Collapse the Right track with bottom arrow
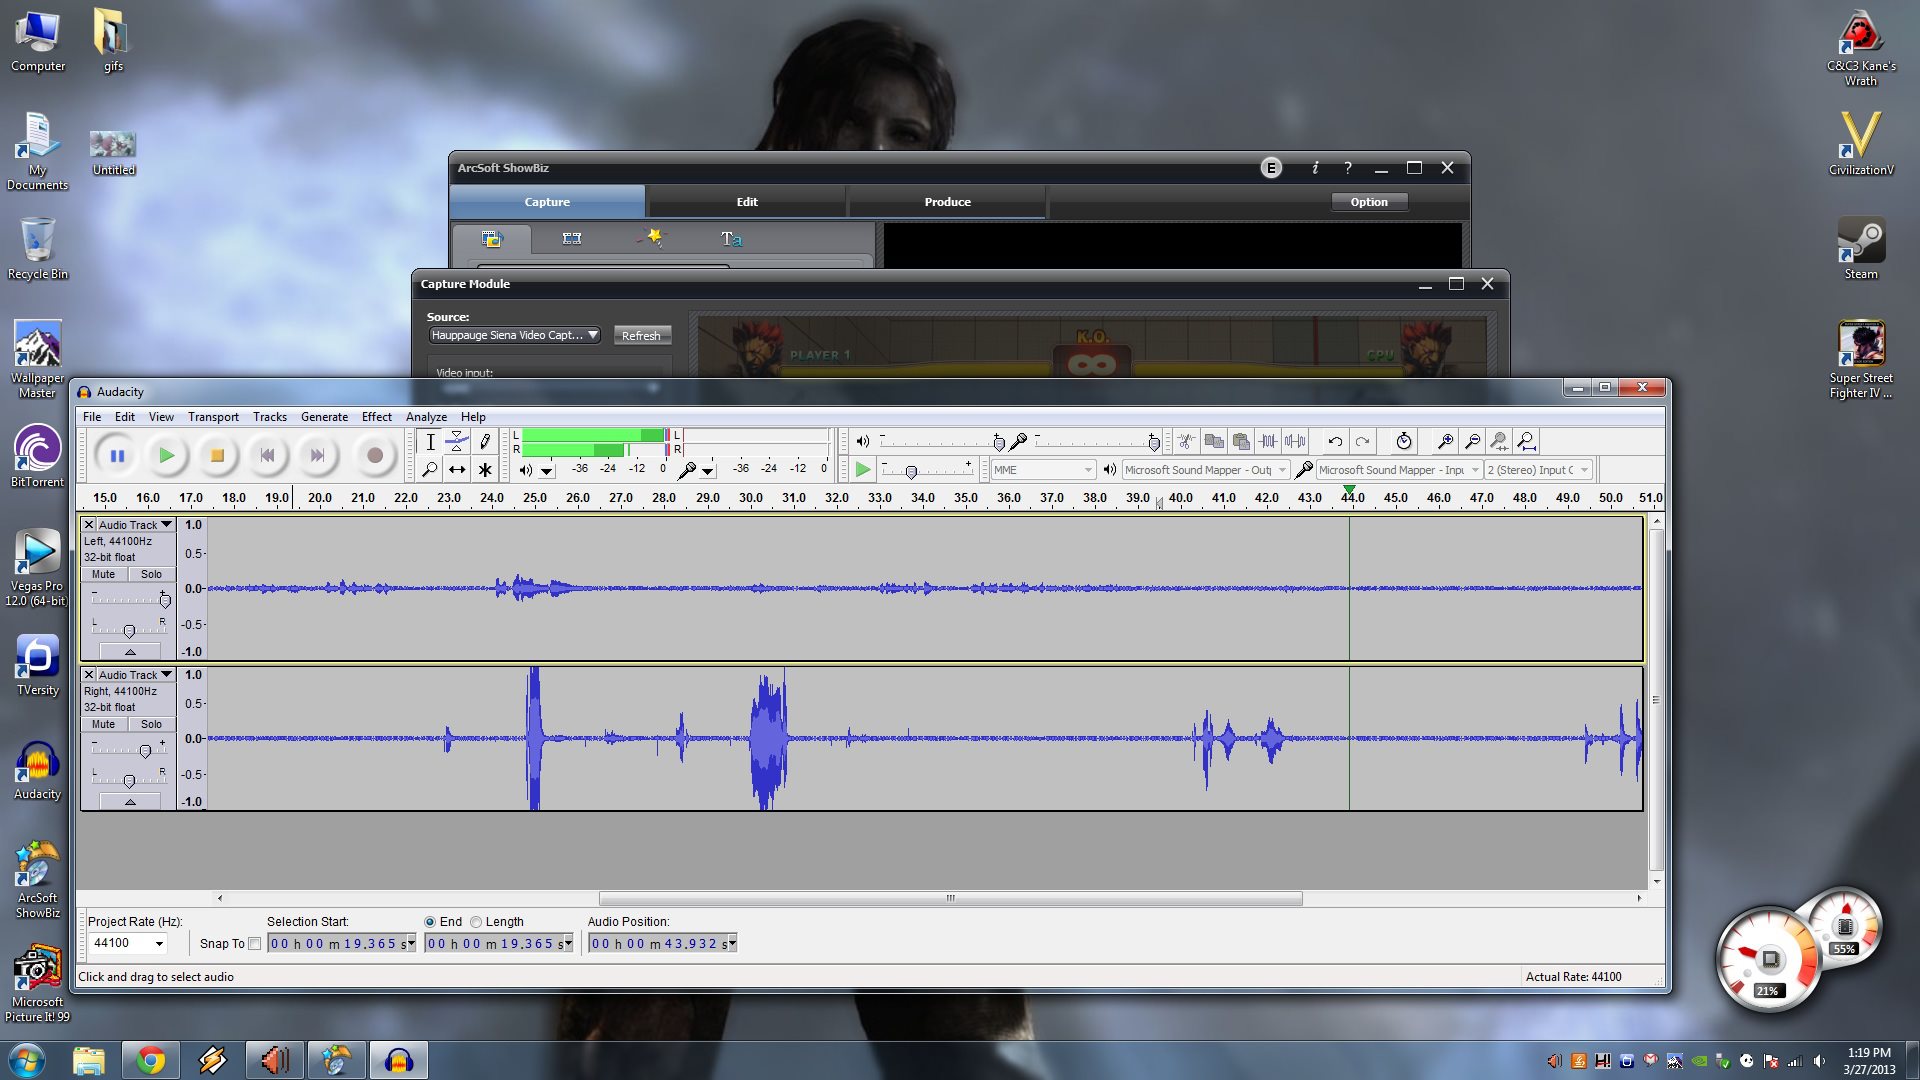The height and width of the screenshot is (1080, 1920). (x=130, y=802)
